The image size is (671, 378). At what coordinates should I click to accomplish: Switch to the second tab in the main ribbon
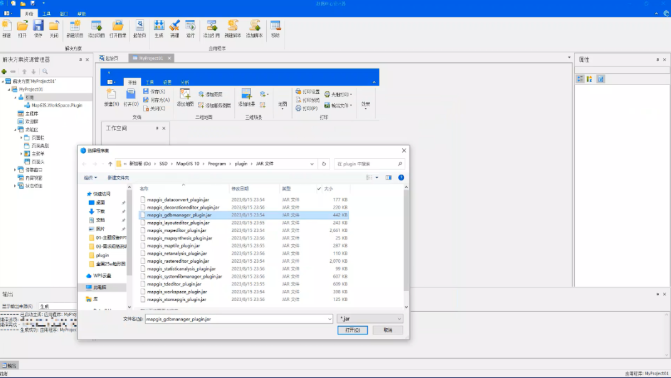coord(47,14)
